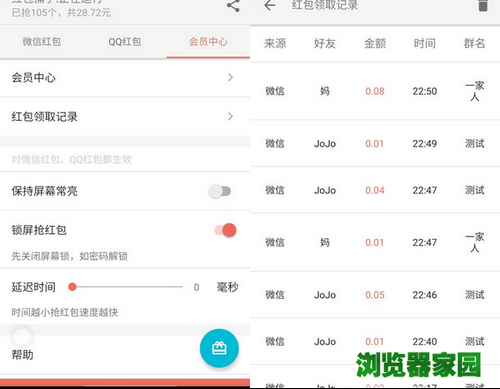Switch to the QQ红包 tab
Screen dimensions: 500x389
(125, 42)
